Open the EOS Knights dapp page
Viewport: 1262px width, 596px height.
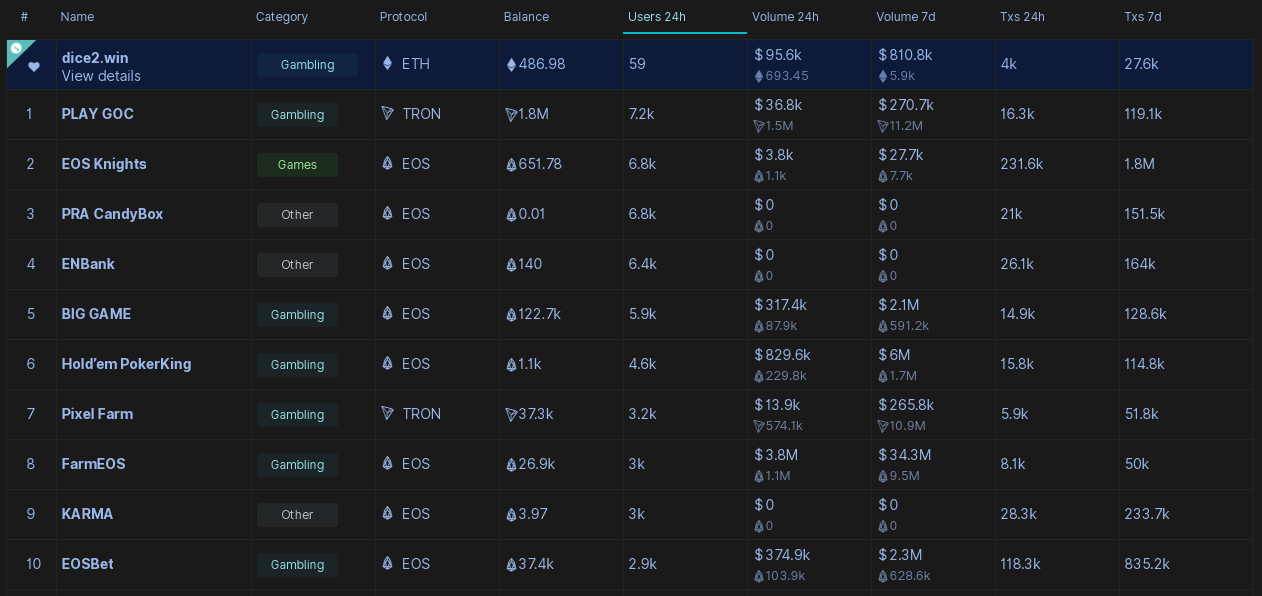[x=104, y=164]
